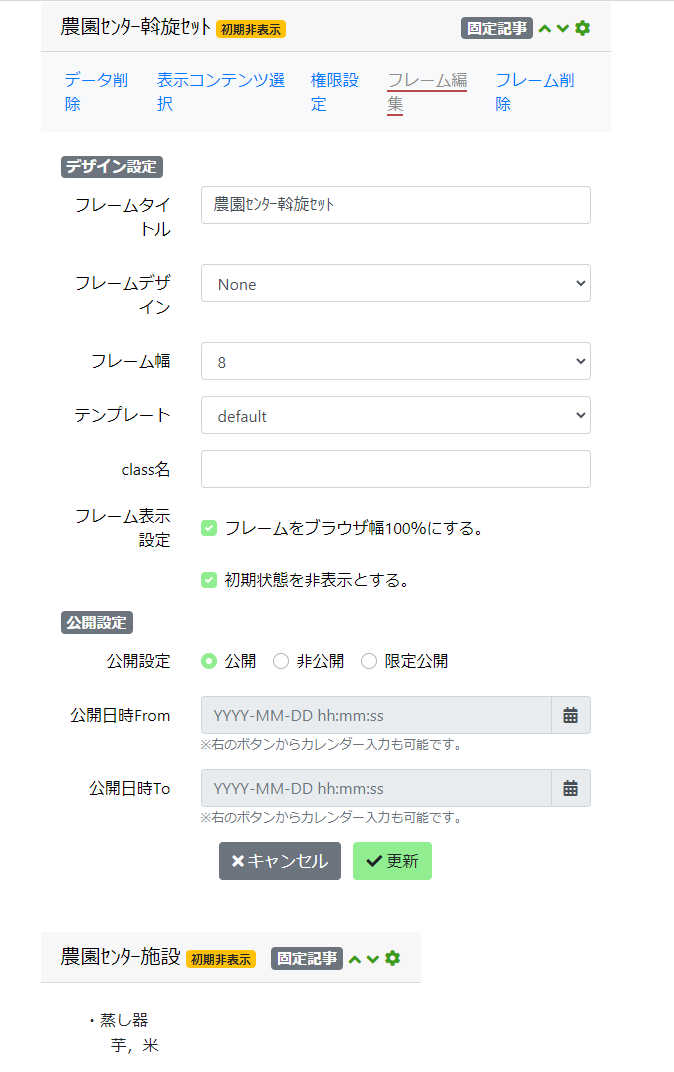The image size is (674, 1072).
Task: Open gear settings of 農園センター施設 frame
Action: tap(392, 959)
